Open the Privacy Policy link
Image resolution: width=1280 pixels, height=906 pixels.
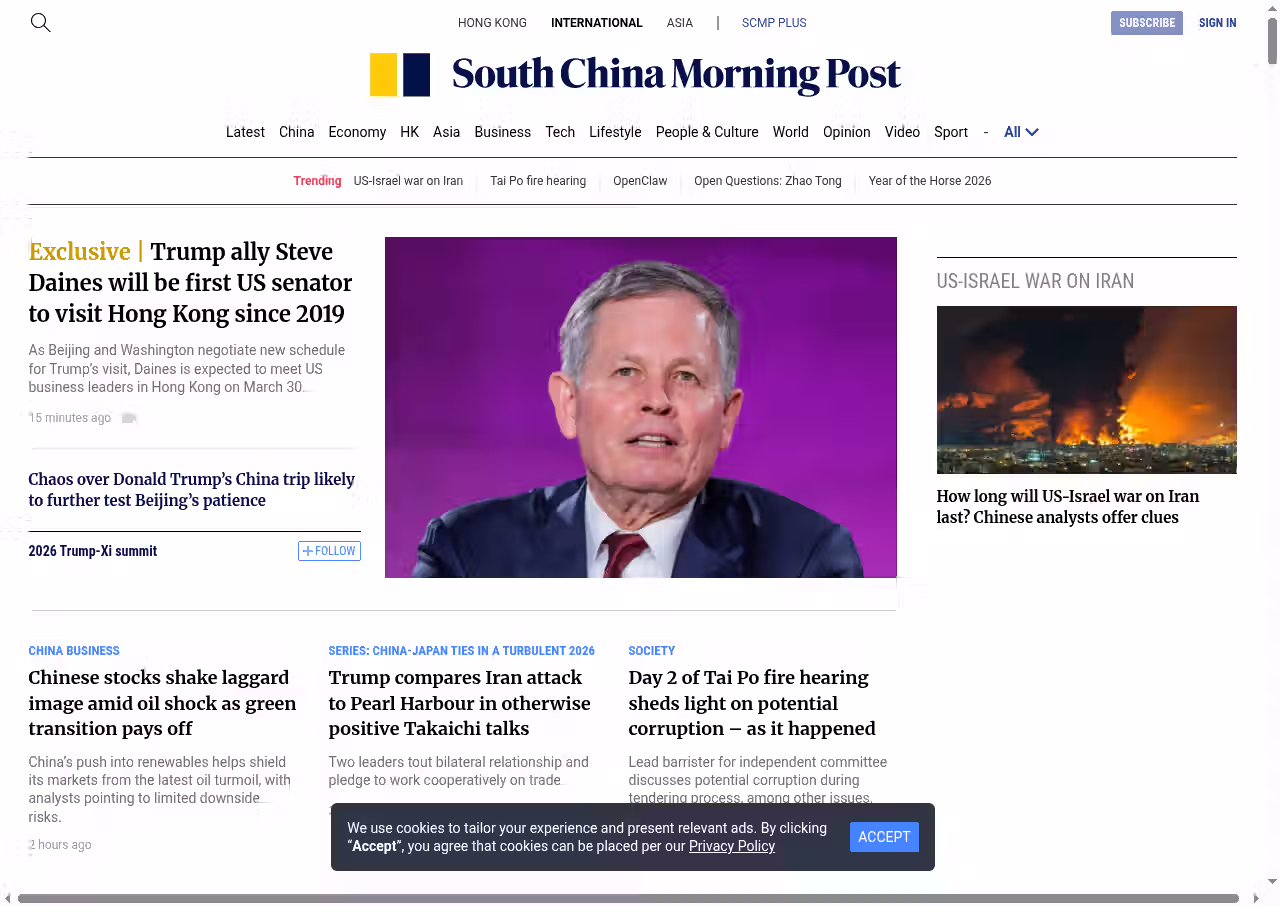[x=732, y=846]
